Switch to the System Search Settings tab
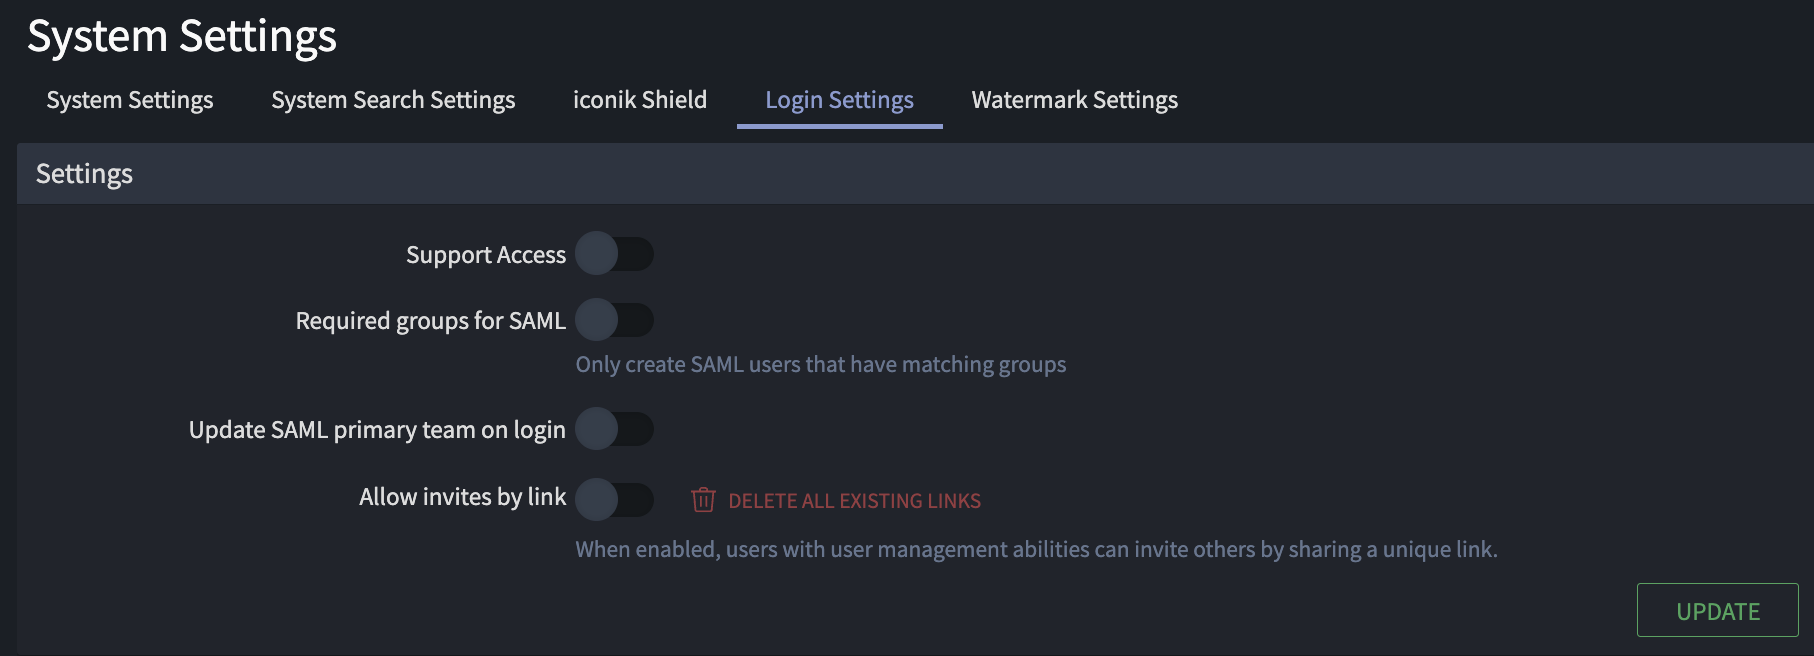The width and height of the screenshot is (1814, 656). pos(393,100)
